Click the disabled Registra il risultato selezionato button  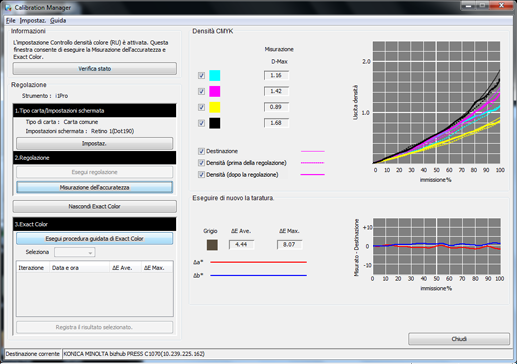pyautogui.click(x=95, y=327)
